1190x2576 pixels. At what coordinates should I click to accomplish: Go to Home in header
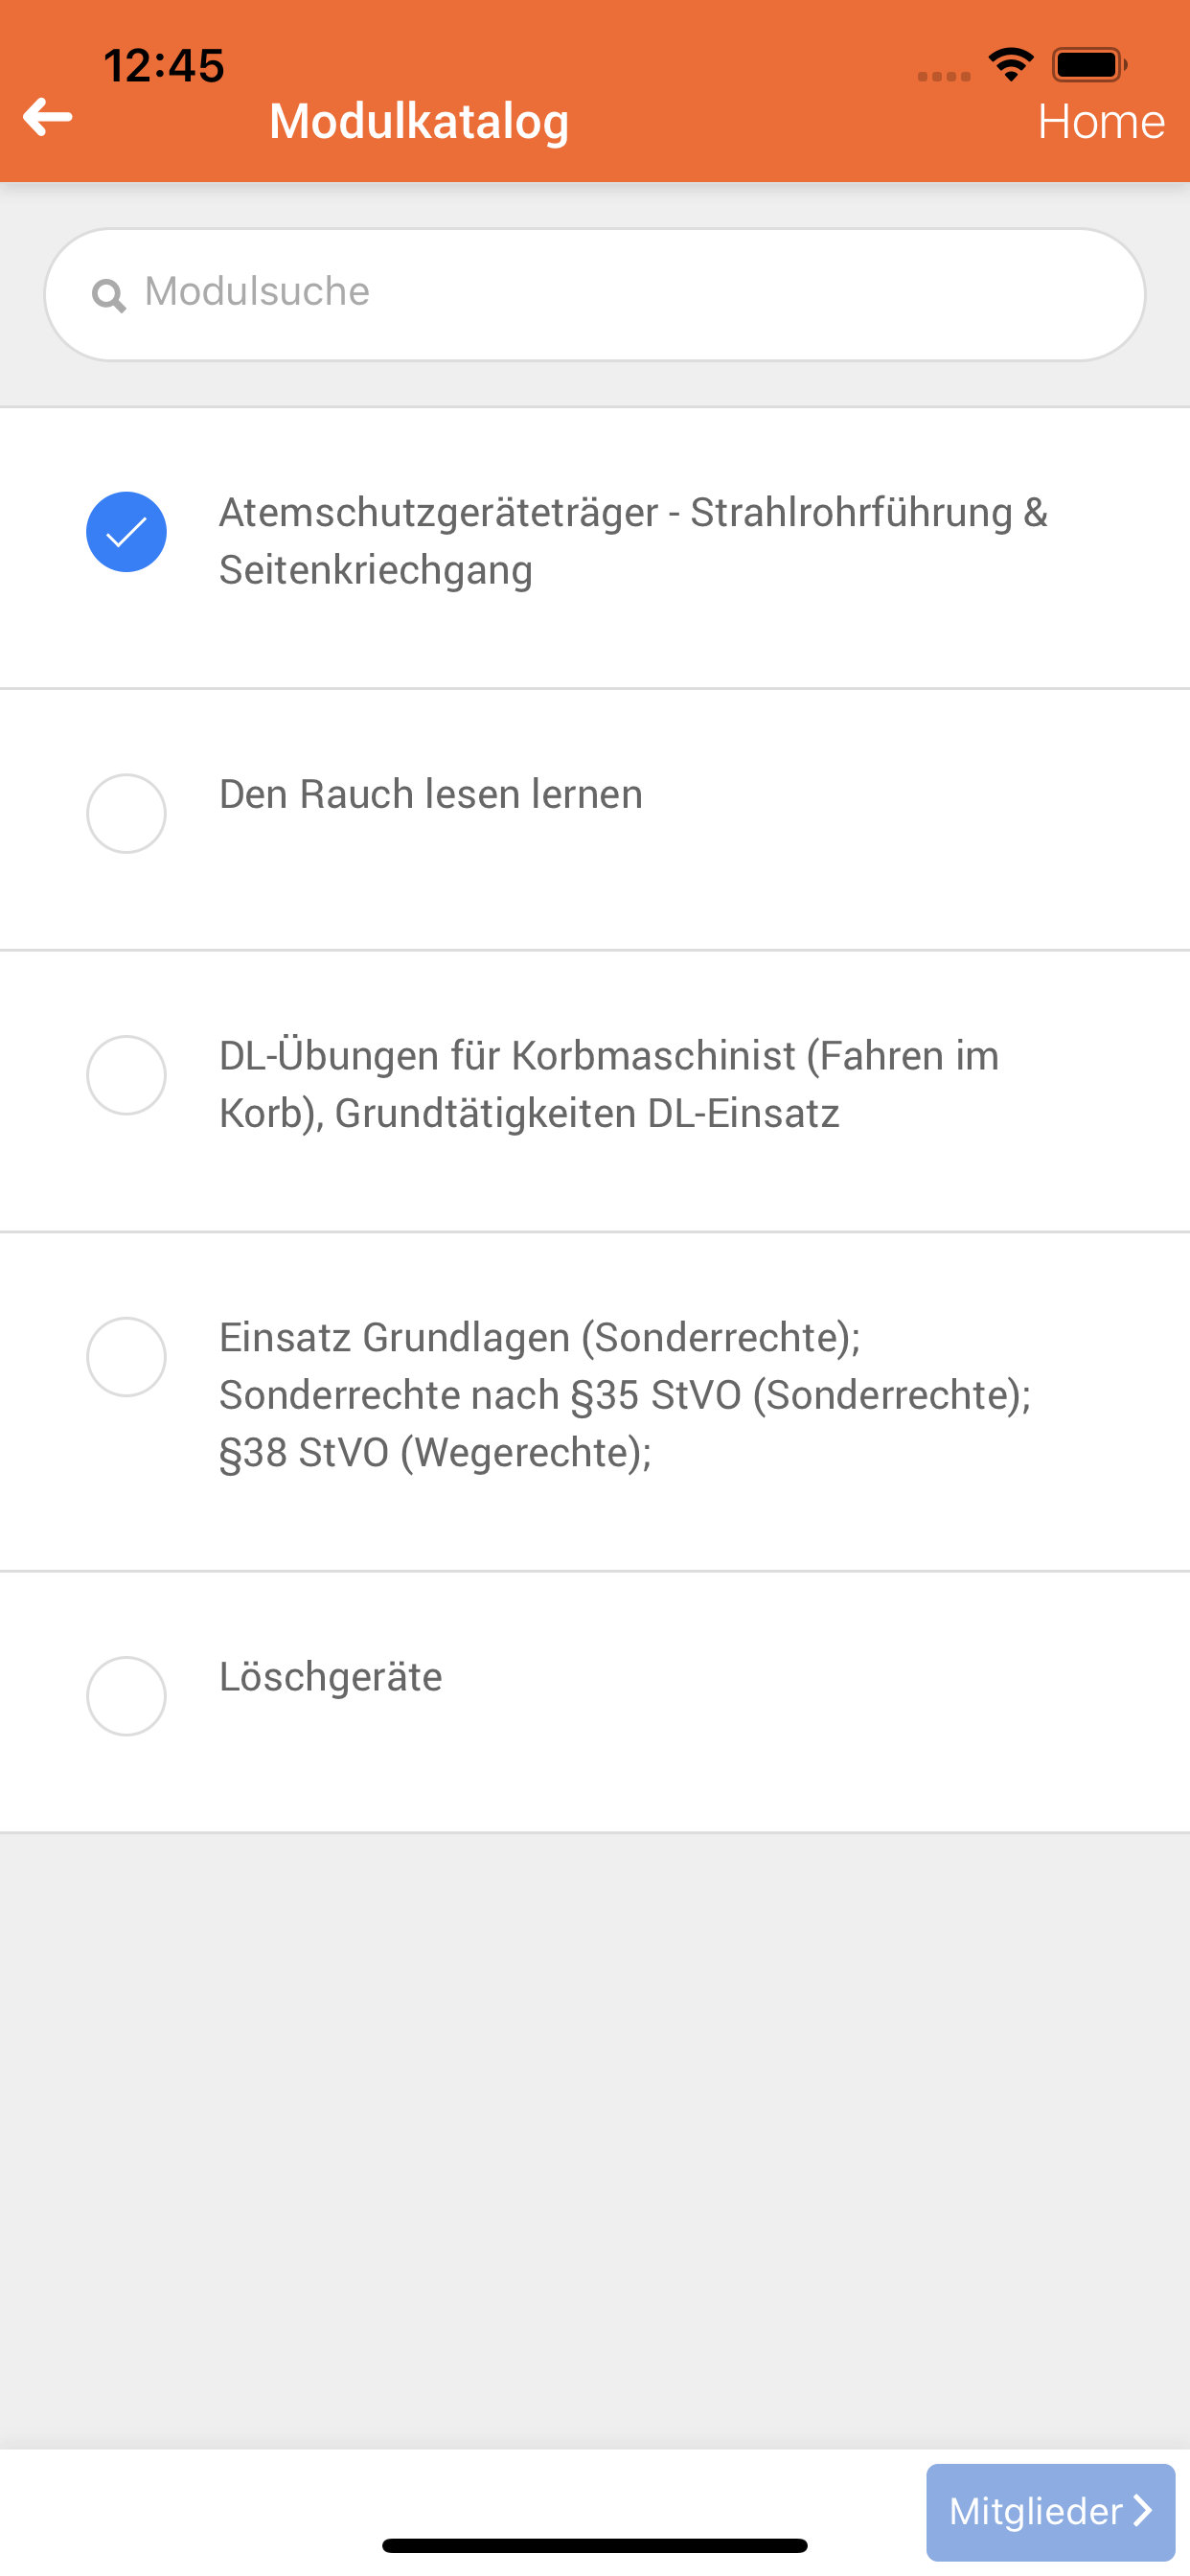(1101, 121)
